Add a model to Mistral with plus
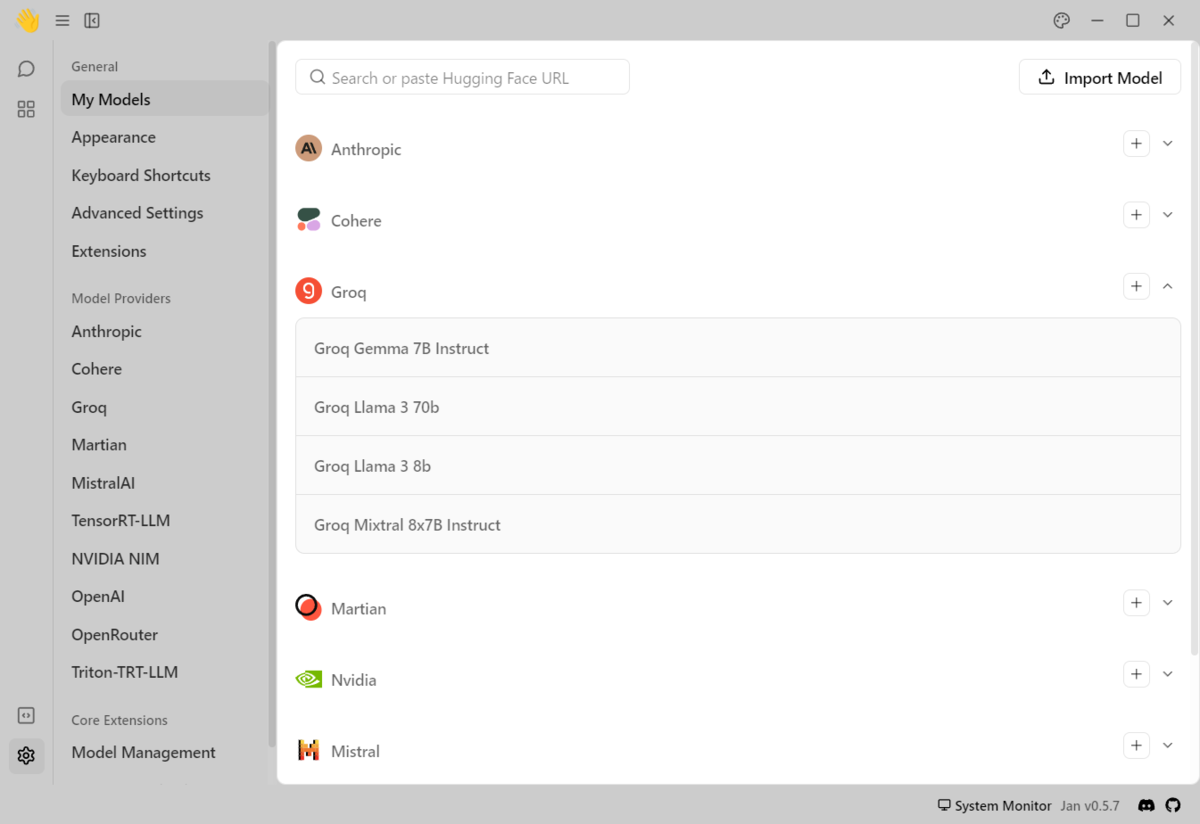This screenshot has width=1200, height=824. click(1136, 746)
